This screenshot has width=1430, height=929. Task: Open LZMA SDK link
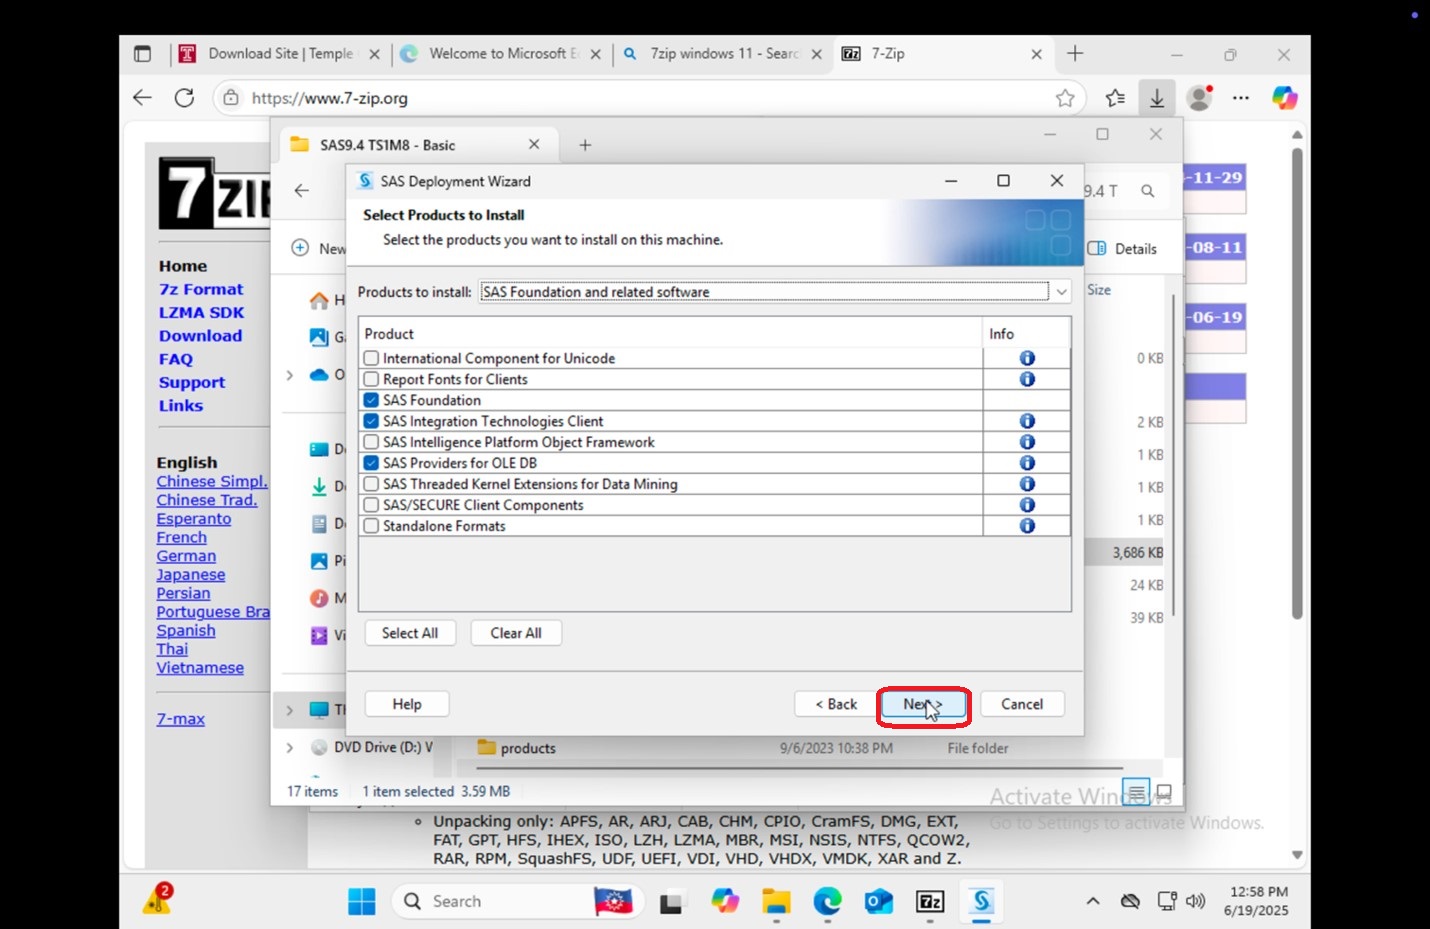point(201,312)
